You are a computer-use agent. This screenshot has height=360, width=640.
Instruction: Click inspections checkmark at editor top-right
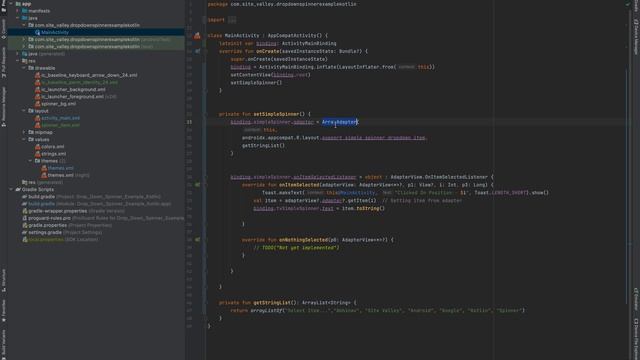(628, 4)
